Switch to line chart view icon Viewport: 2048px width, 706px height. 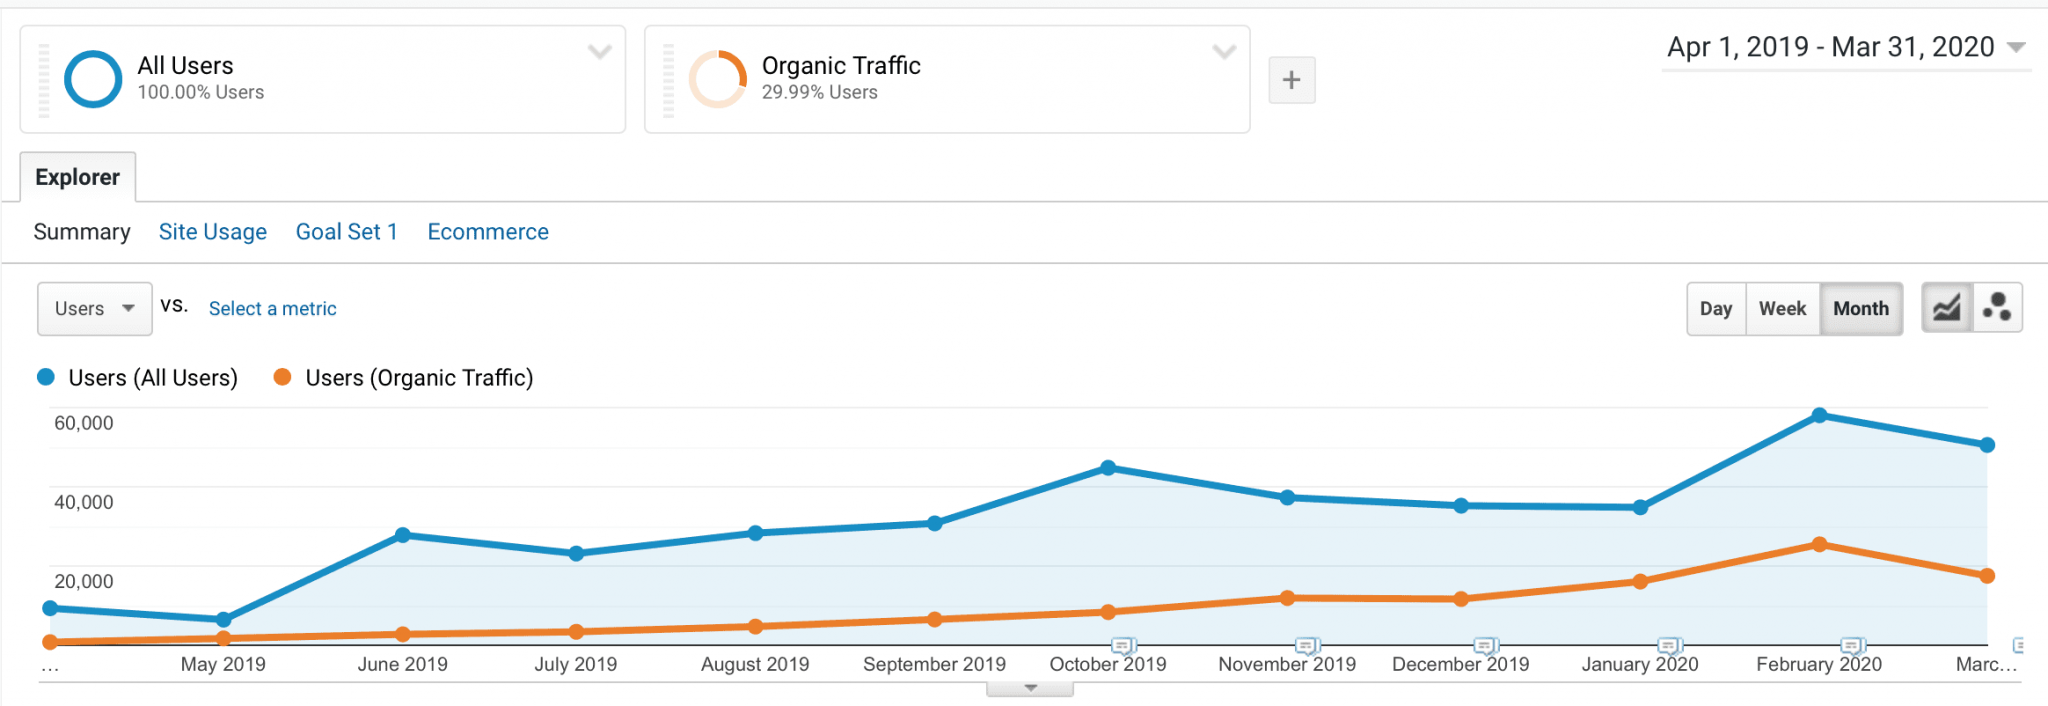coord(1946,308)
